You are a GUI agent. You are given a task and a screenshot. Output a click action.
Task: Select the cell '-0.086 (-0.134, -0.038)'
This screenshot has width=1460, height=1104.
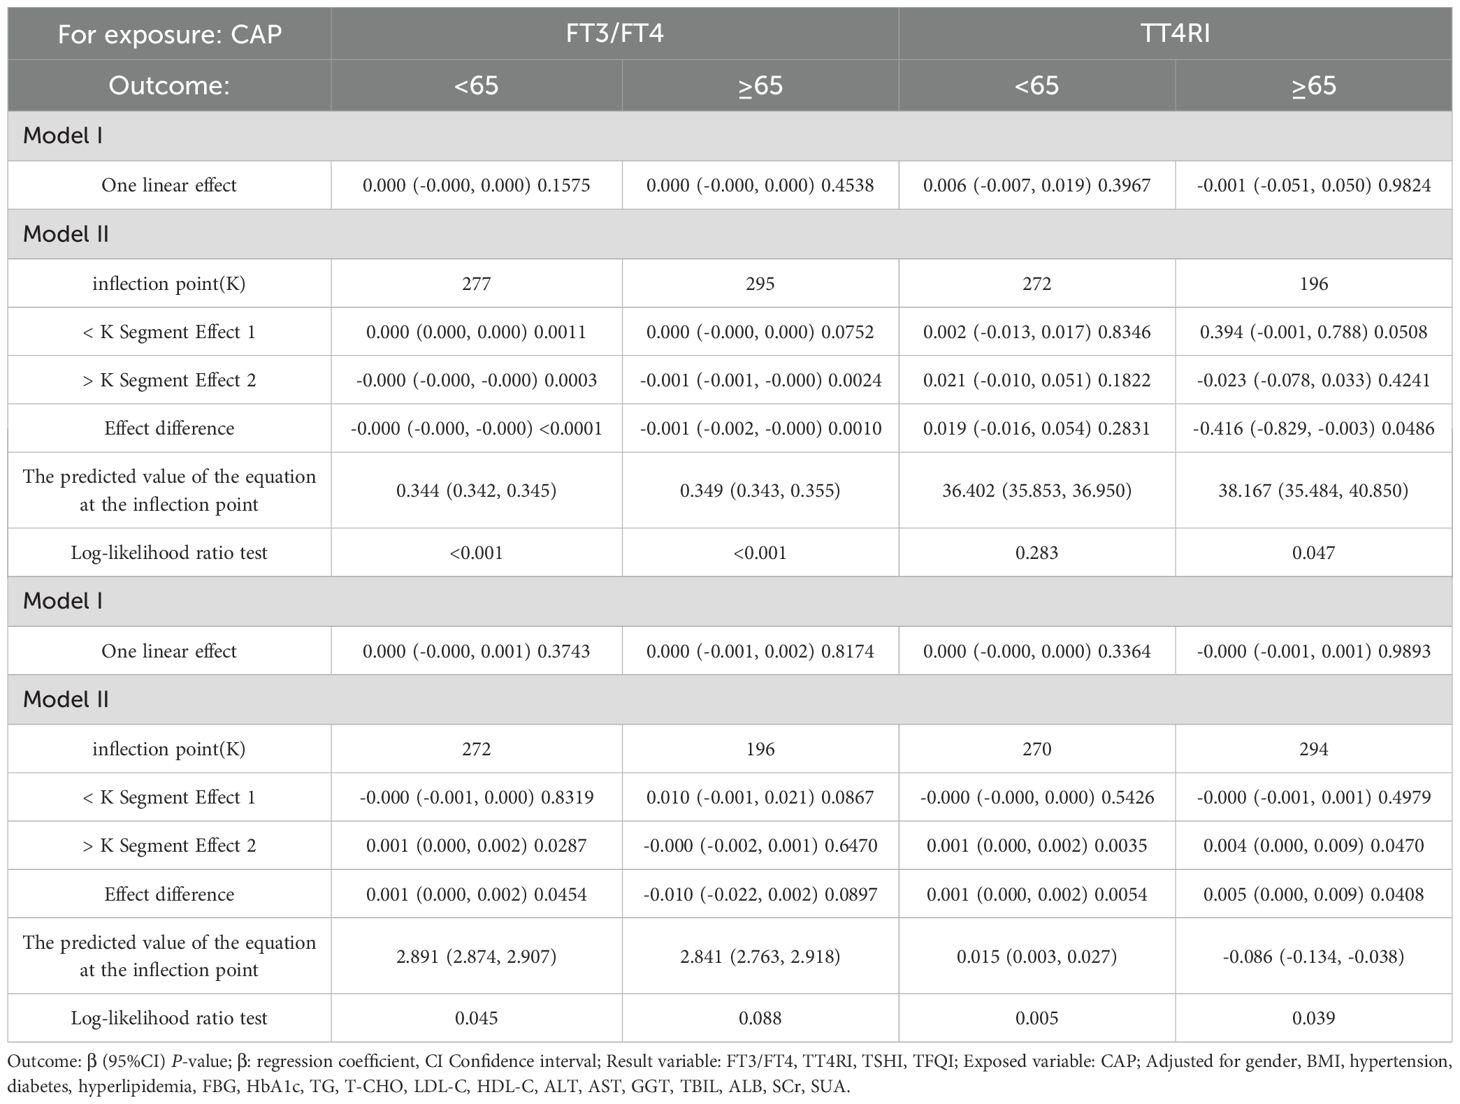(1313, 956)
